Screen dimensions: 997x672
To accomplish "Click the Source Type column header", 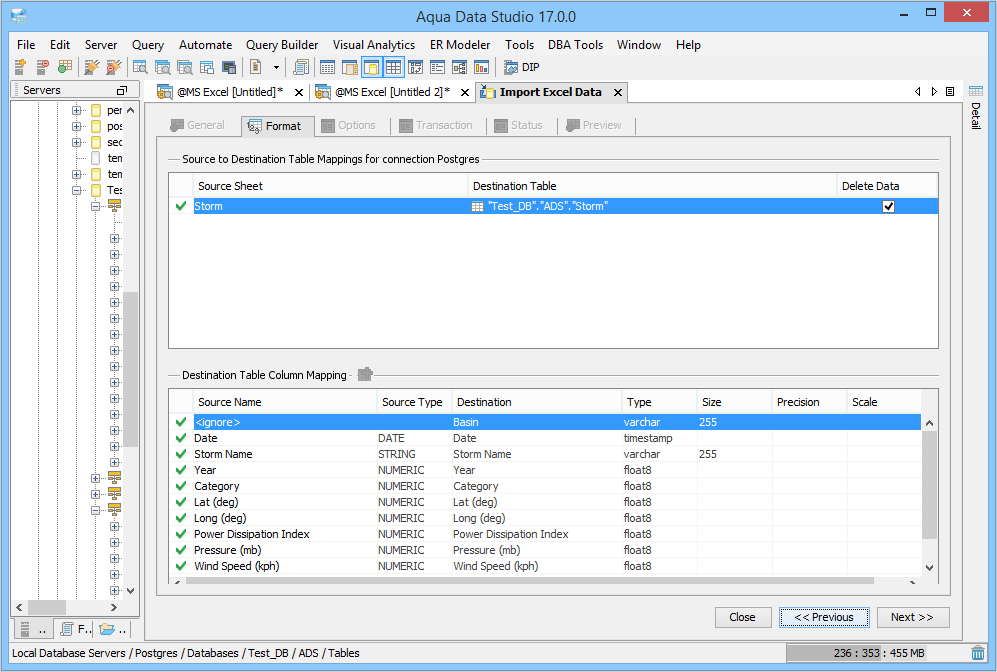I will [x=414, y=402].
